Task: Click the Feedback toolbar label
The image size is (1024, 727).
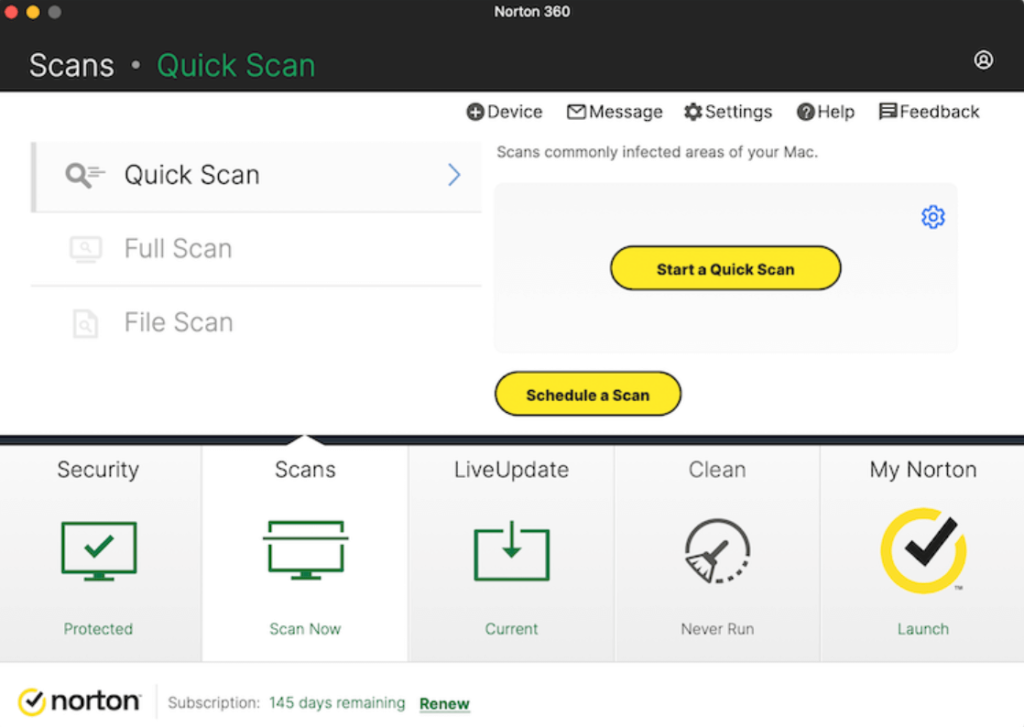Action: [939, 112]
